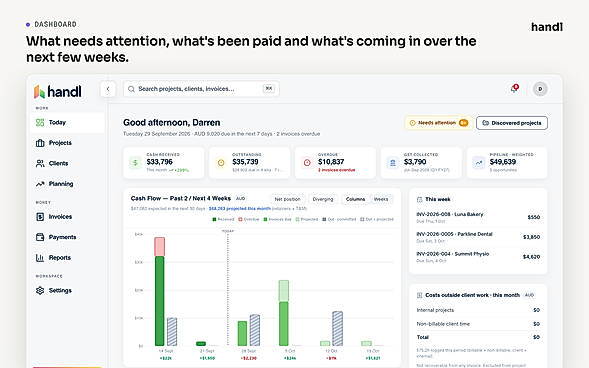589x368 pixels.
Task: Collapse the sidebar with chevron button
Action: [108, 89]
